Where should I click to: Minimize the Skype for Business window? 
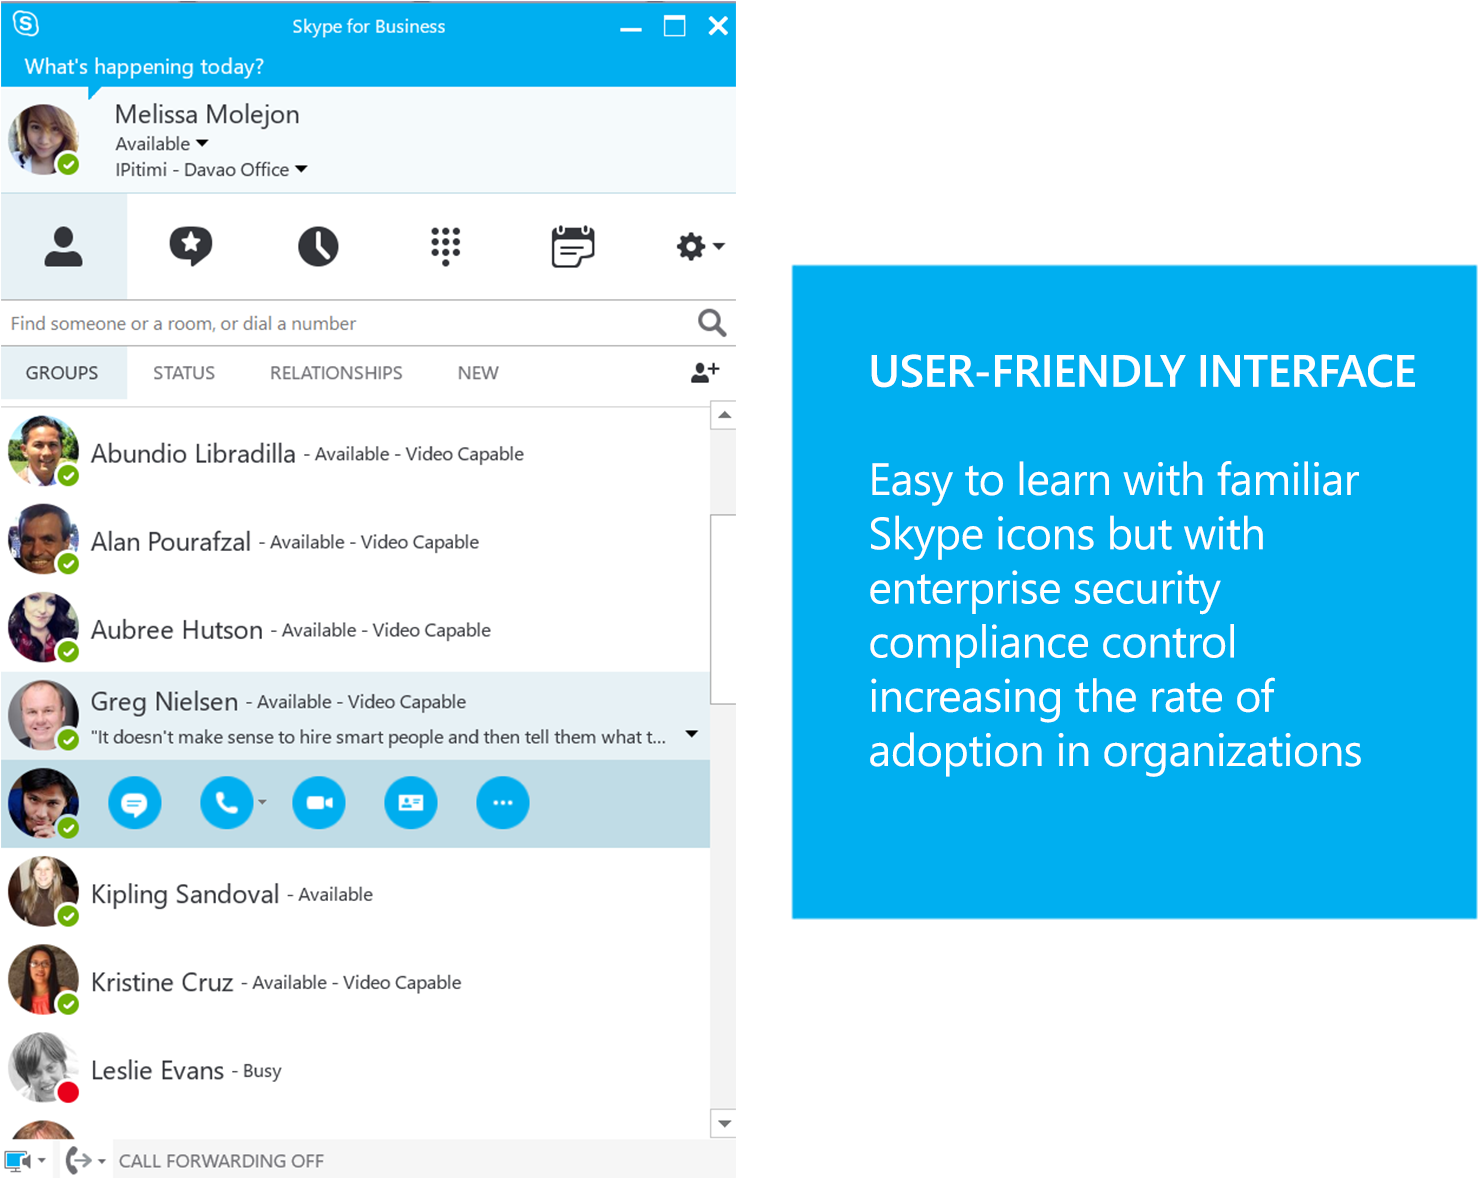click(630, 30)
